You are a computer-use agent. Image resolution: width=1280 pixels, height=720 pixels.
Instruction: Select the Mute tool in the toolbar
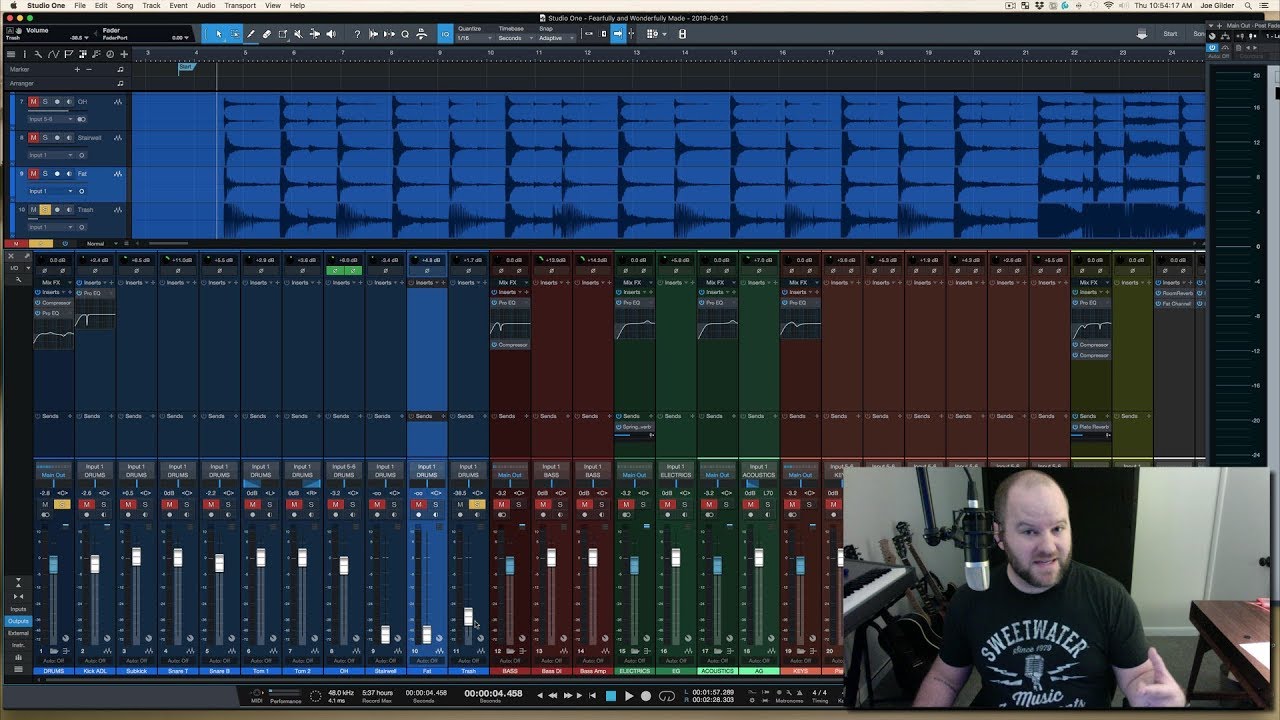[x=299, y=34]
